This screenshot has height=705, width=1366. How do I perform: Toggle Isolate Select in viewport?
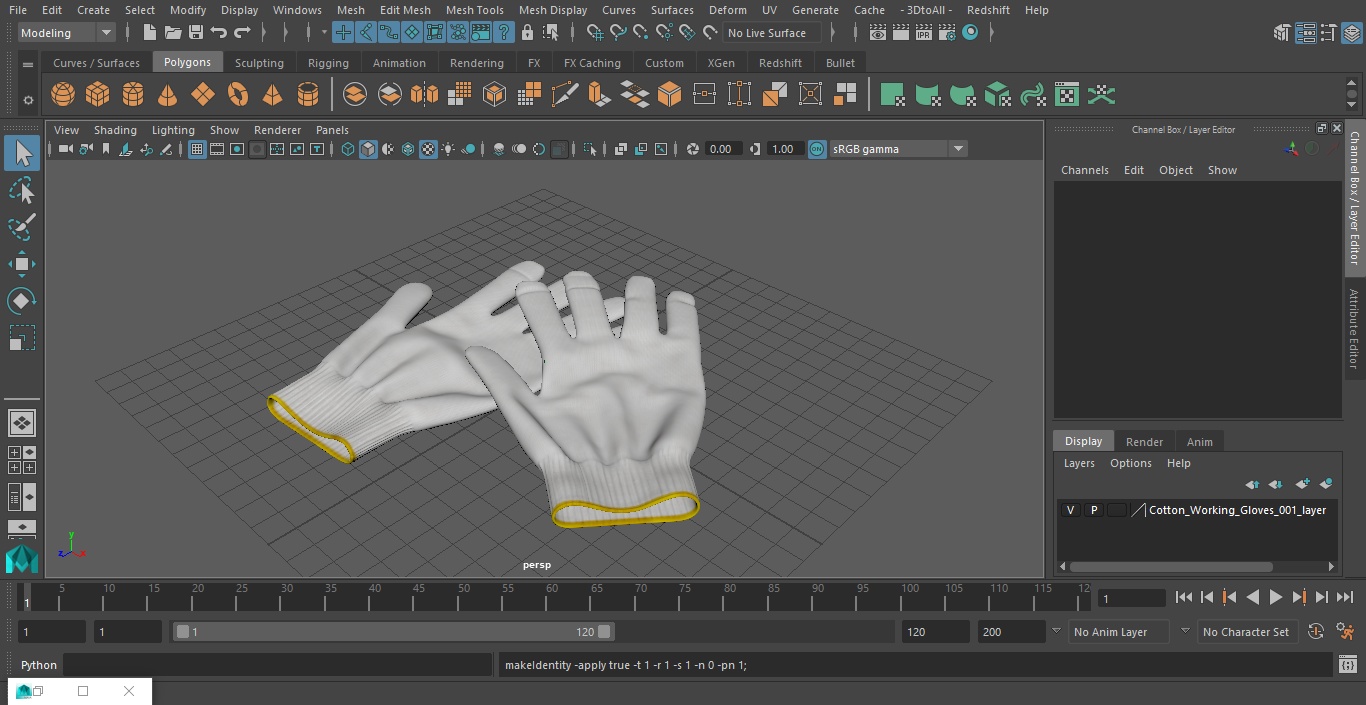pyautogui.click(x=590, y=149)
